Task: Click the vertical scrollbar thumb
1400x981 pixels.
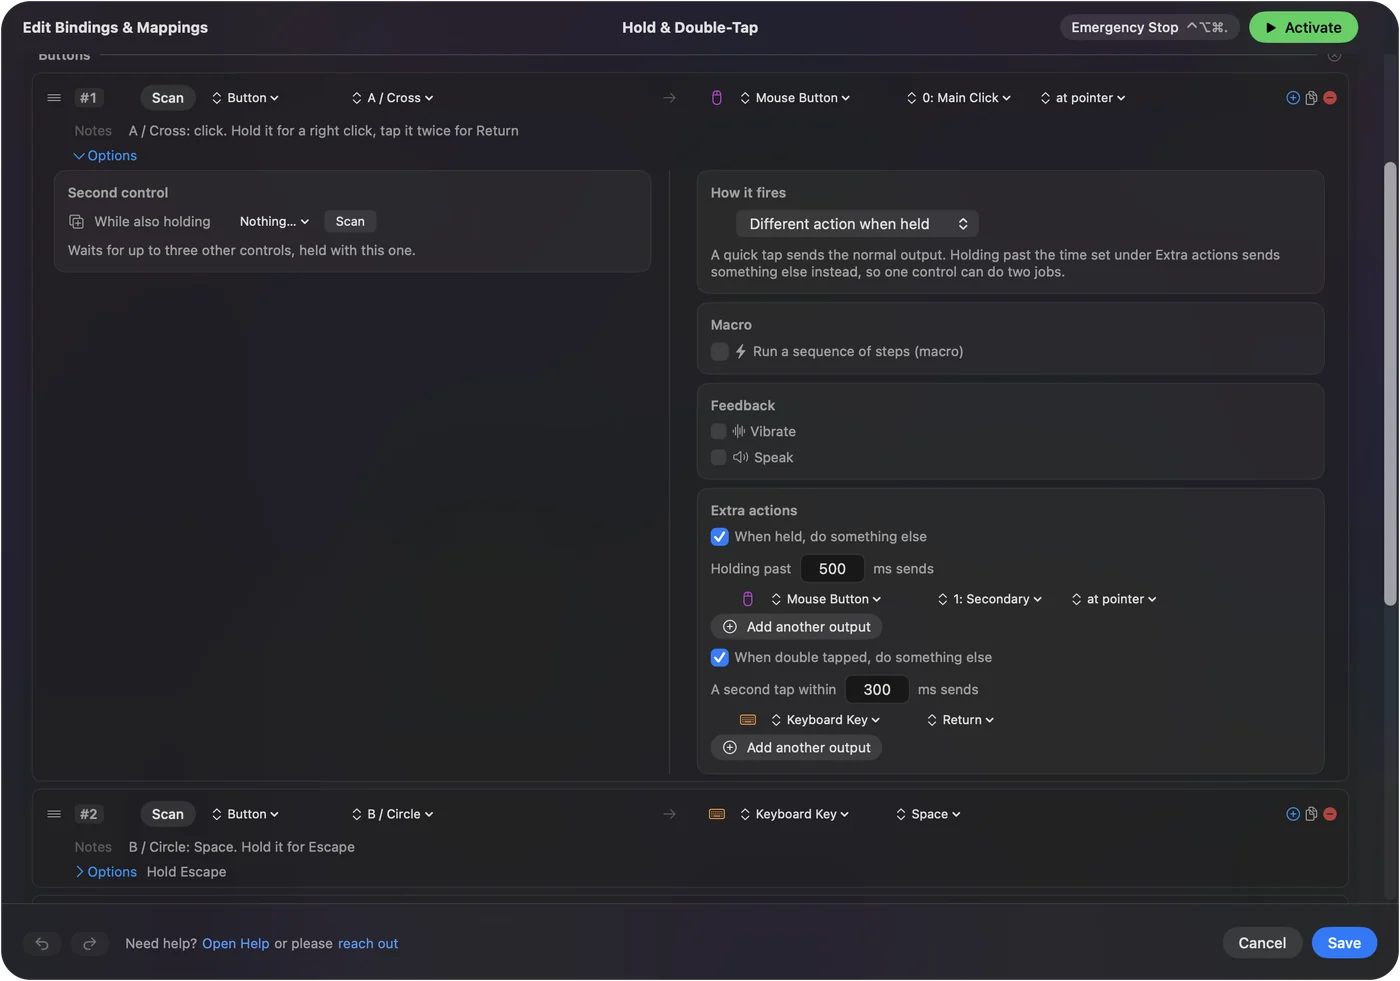Action: coord(1389,384)
